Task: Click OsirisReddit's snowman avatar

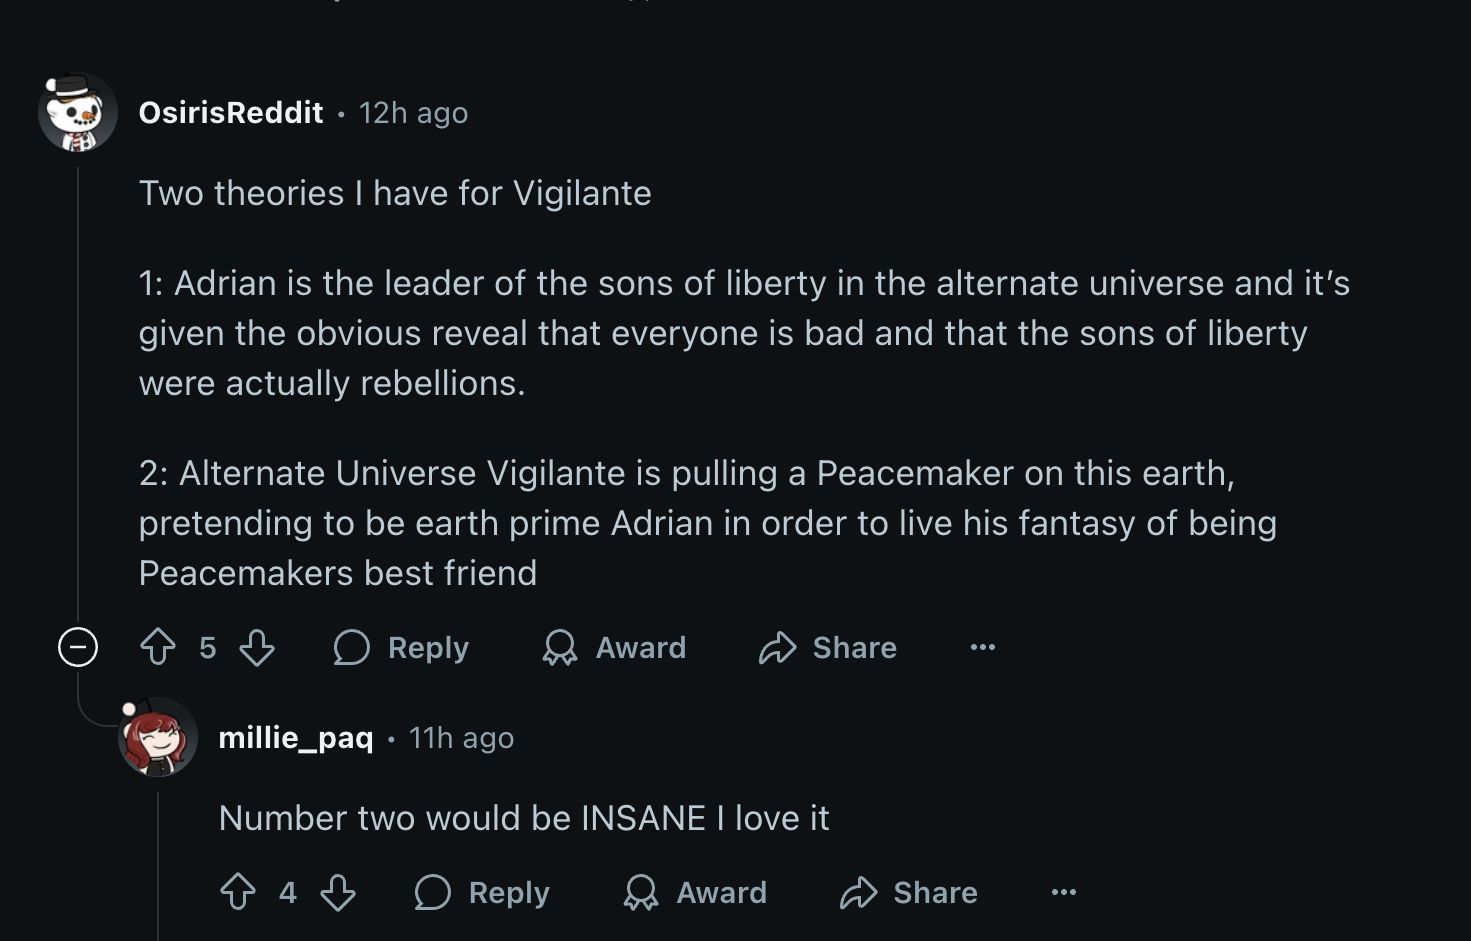Action: coord(78,113)
